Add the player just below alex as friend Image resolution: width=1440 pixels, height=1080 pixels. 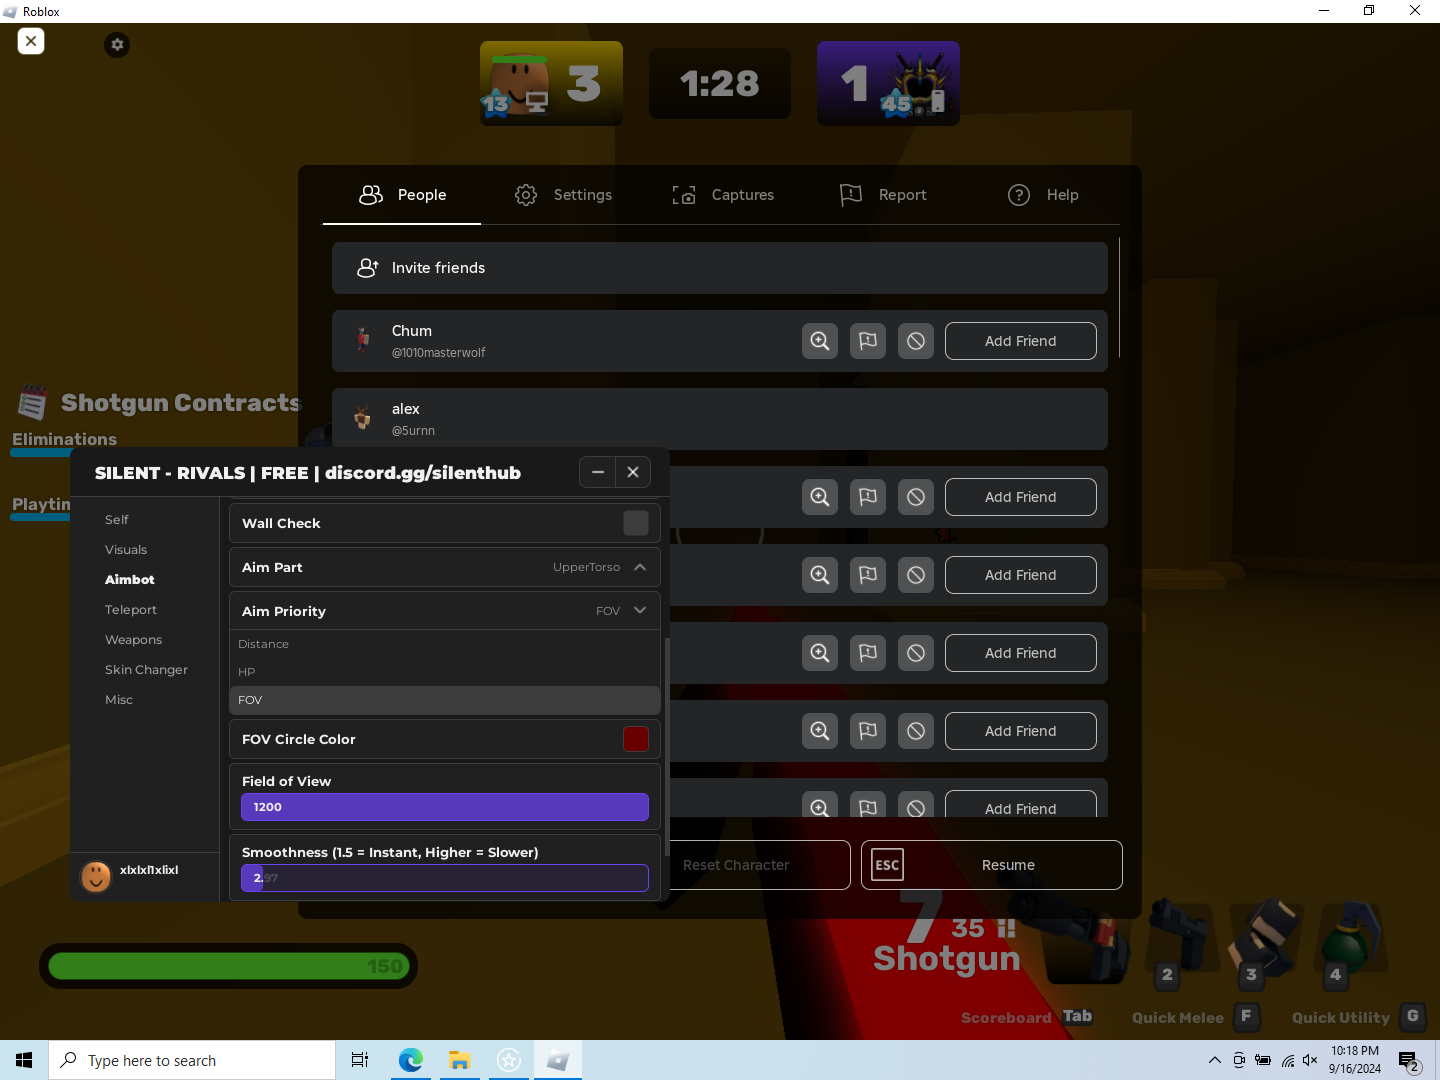1021,497
